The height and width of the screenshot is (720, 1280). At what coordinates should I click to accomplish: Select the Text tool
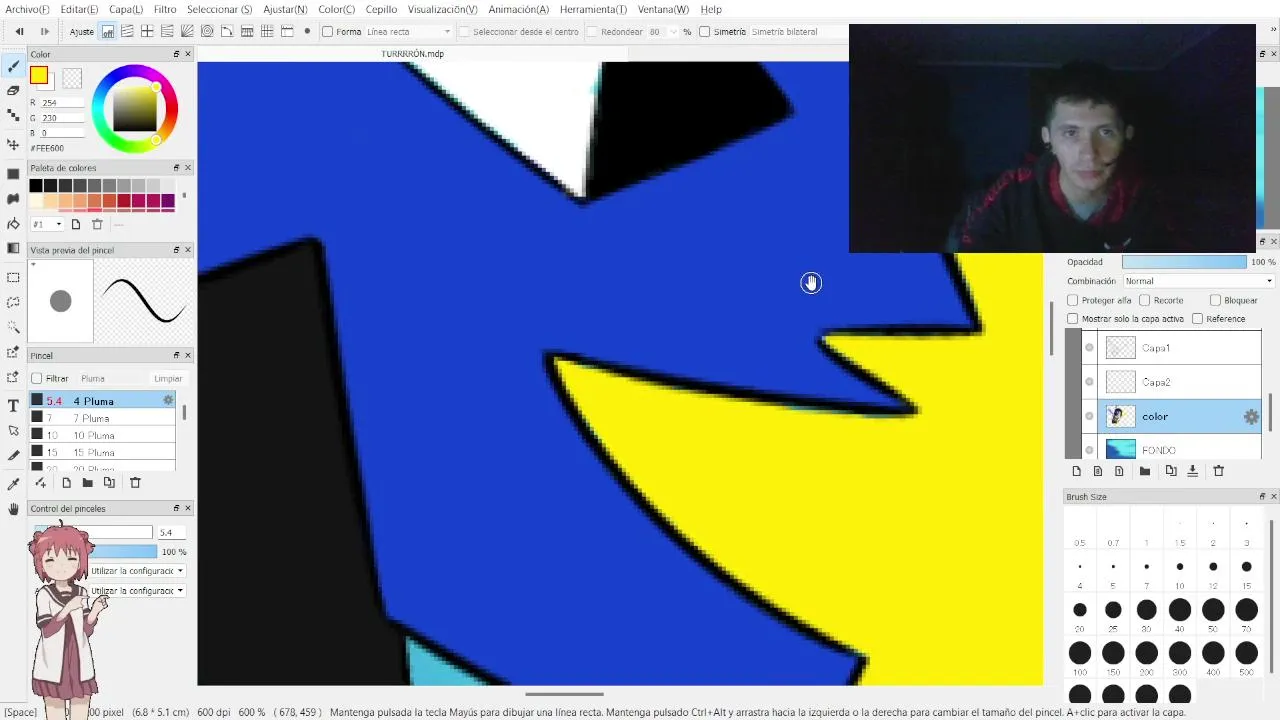[13, 406]
